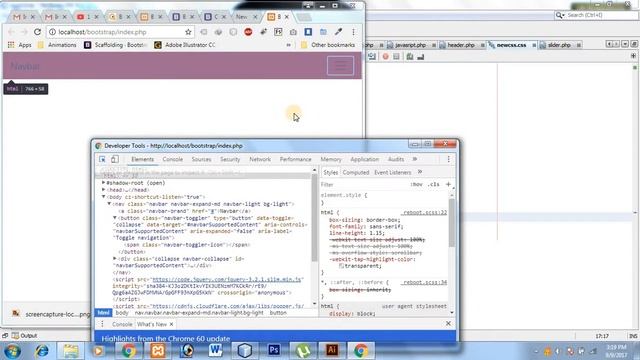
Task: Toggle the :hov element state panel
Action: [416, 184]
